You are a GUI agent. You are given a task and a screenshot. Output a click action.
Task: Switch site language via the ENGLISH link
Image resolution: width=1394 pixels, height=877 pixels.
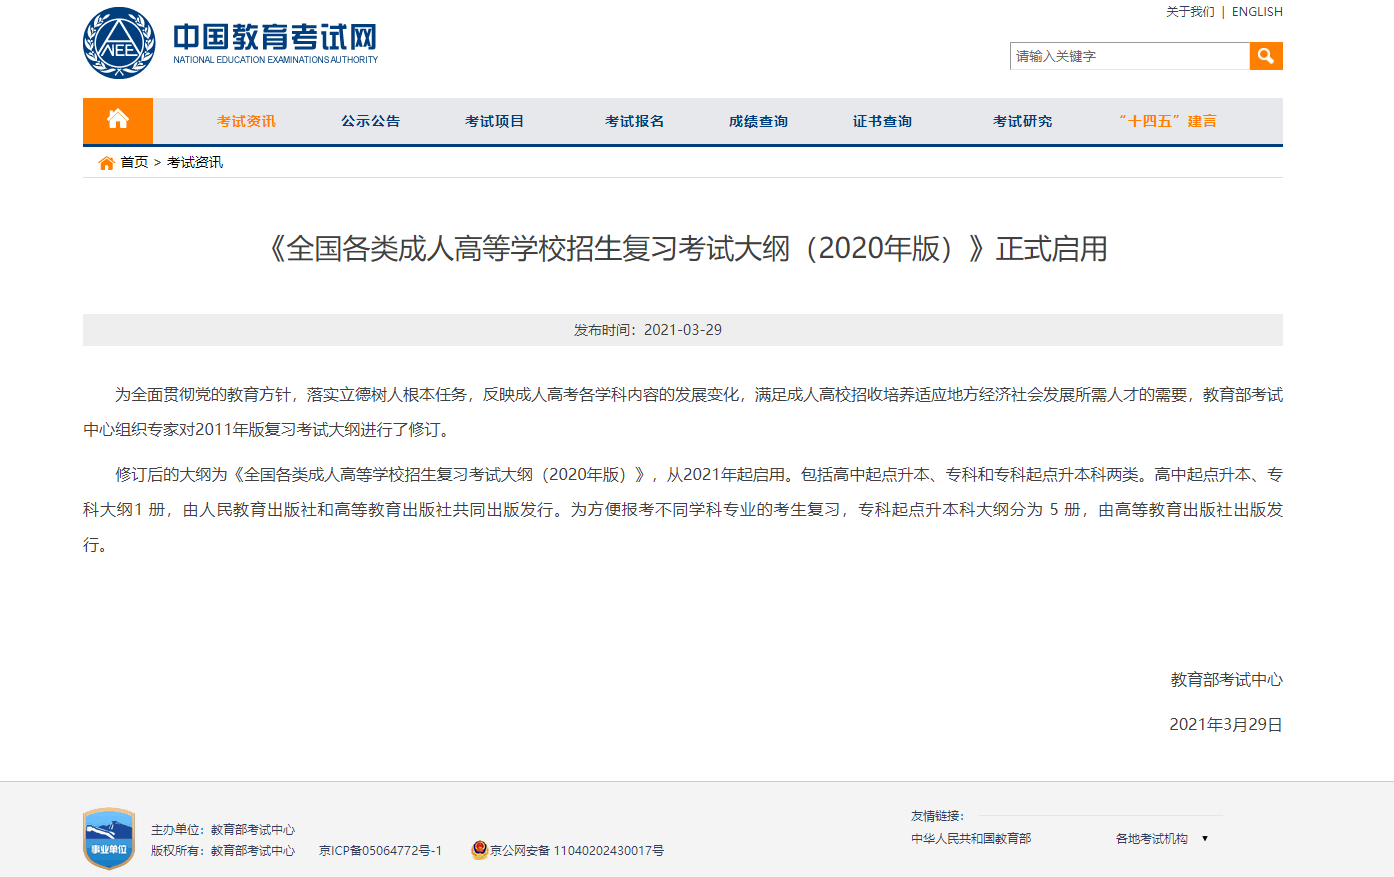click(1256, 11)
